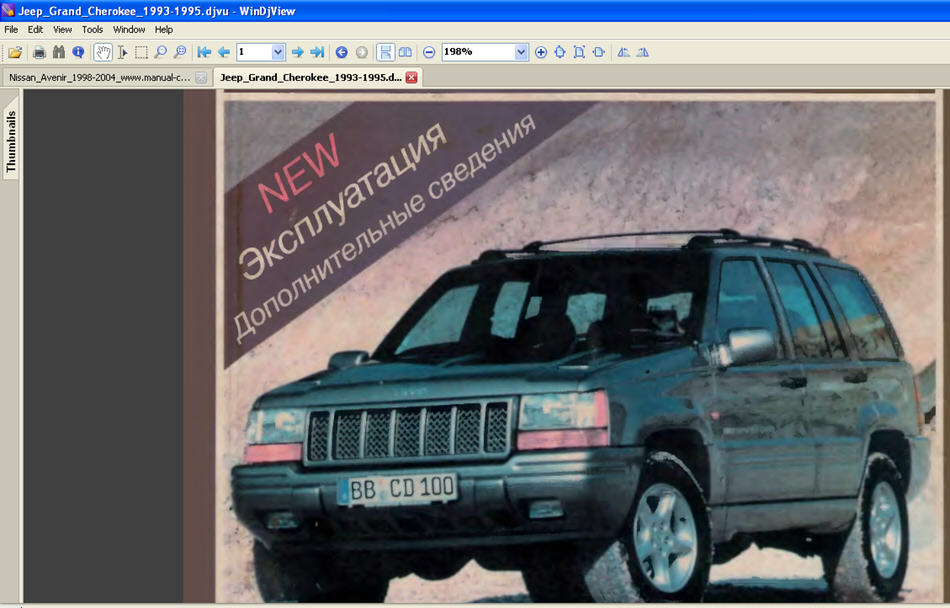
Task: Close the Nissan_Avenir tab
Action: pos(201,78)
